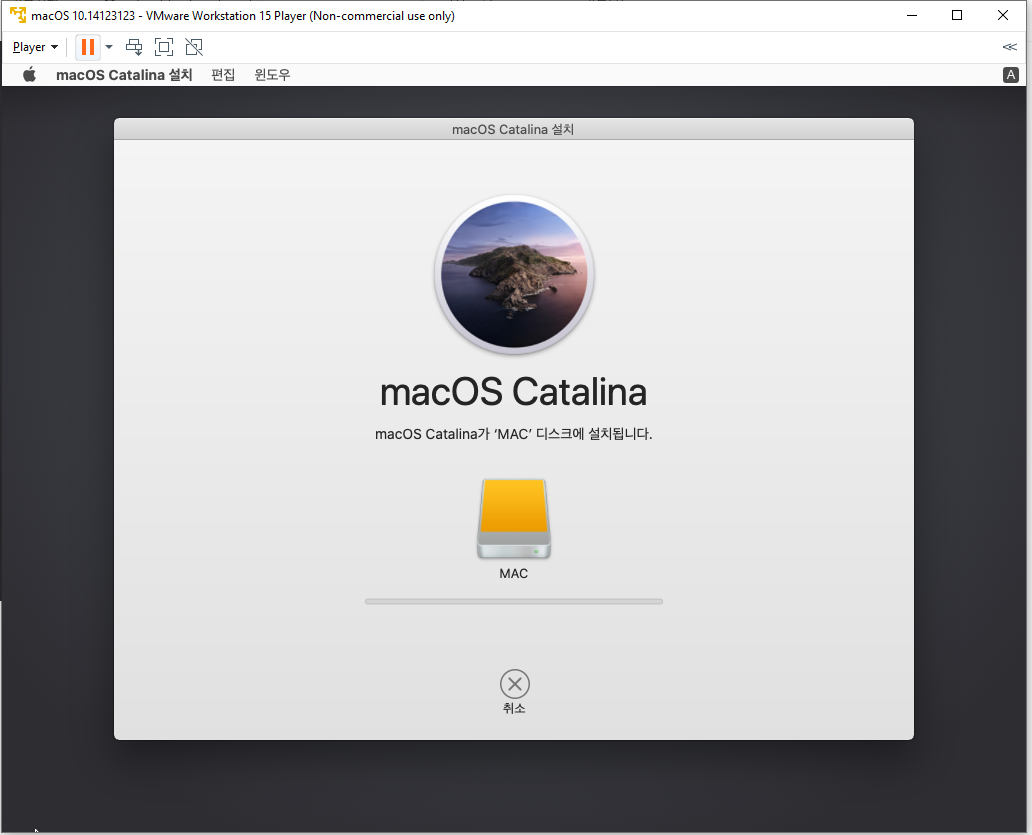Select the MAC disk icon
Screen dimensions: 1032x835
pyautogui.click(x=514, y=519)
